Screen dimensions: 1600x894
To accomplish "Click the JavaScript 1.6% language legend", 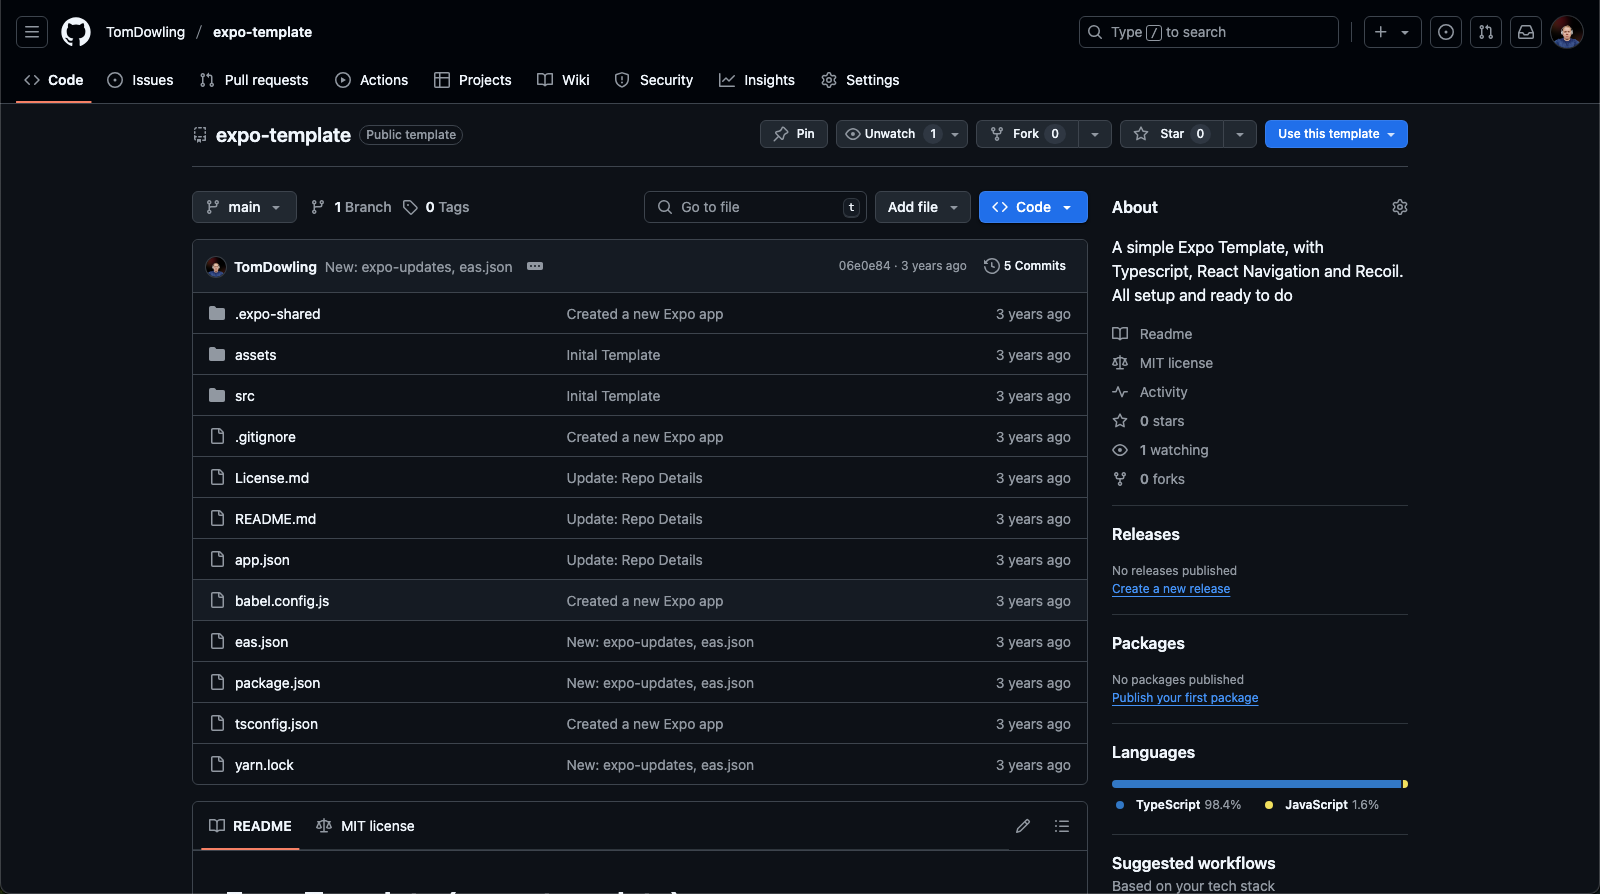I will (x=1322, y=805).
